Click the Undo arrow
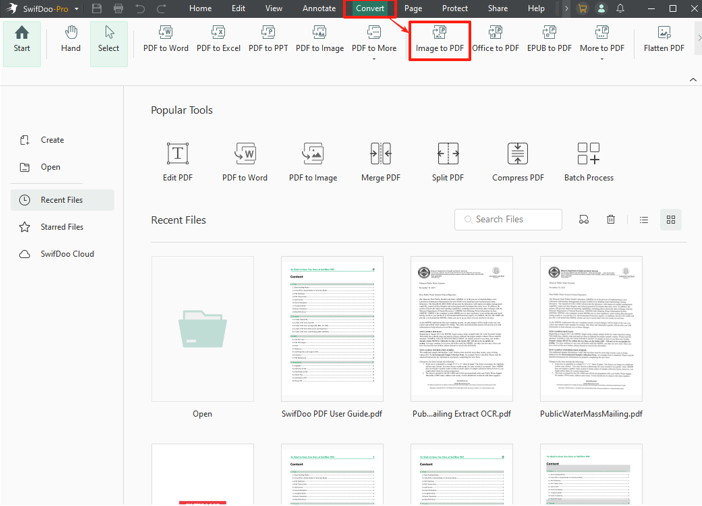 (140, 9)
